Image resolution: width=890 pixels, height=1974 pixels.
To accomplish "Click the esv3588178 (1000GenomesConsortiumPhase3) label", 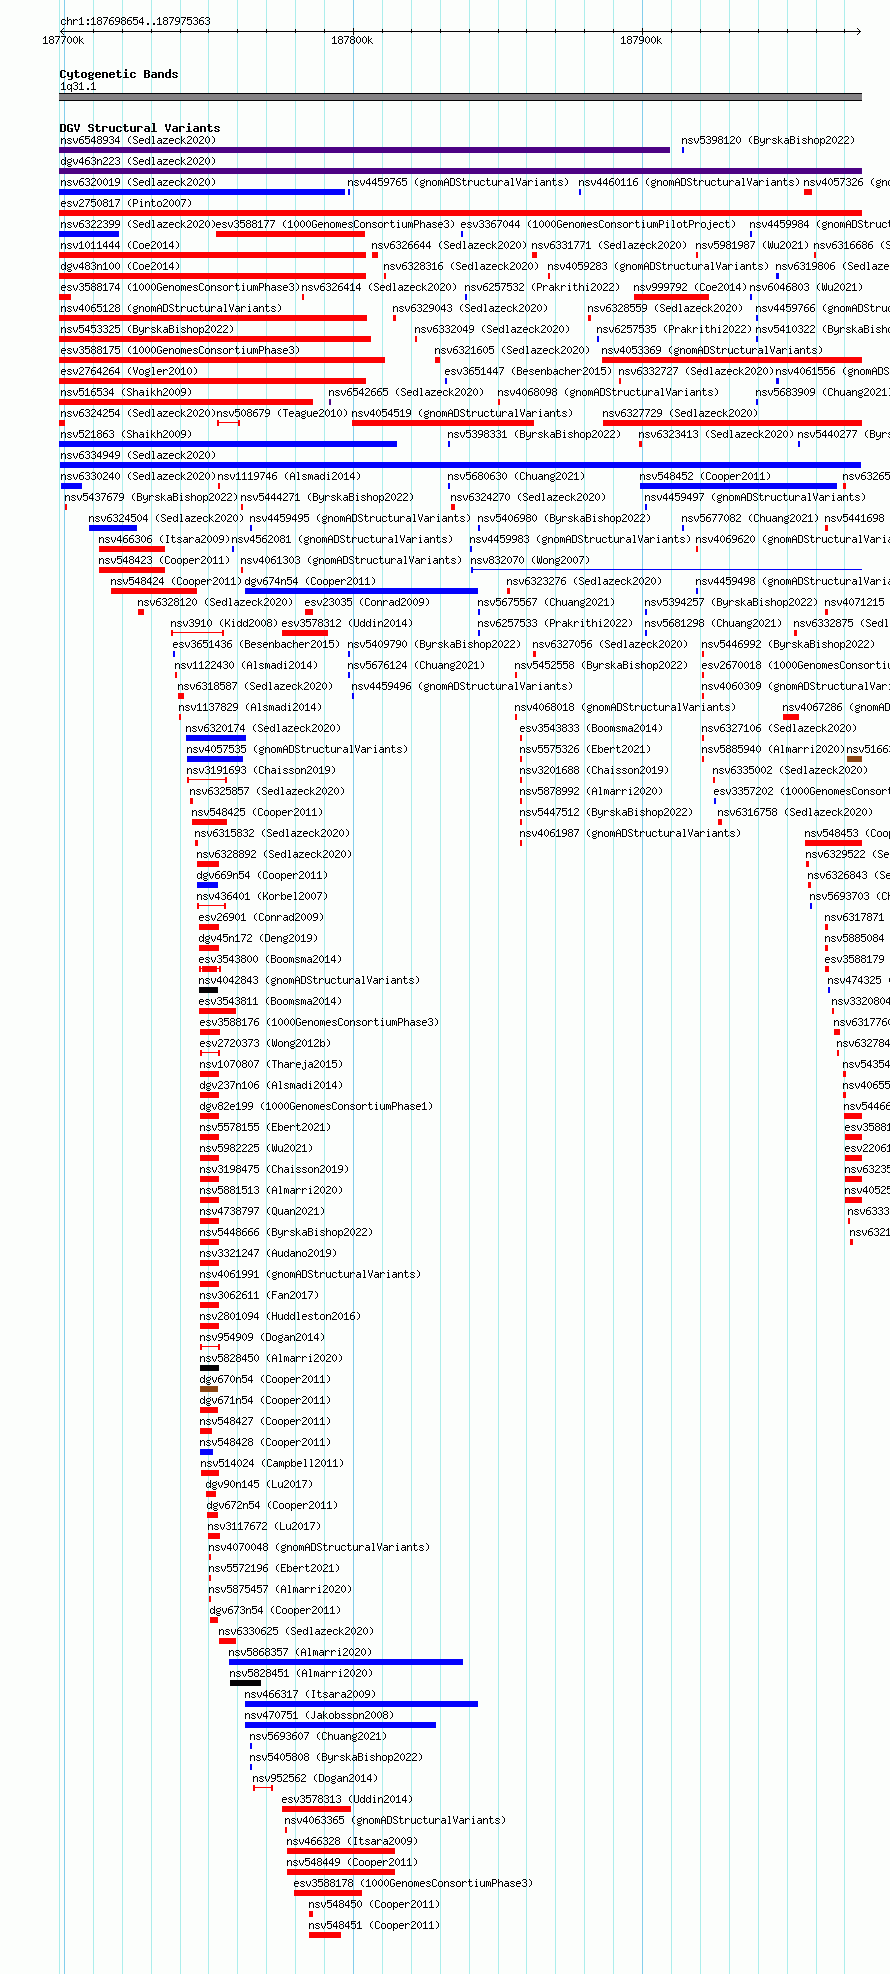I will [x=413, y=1884].
